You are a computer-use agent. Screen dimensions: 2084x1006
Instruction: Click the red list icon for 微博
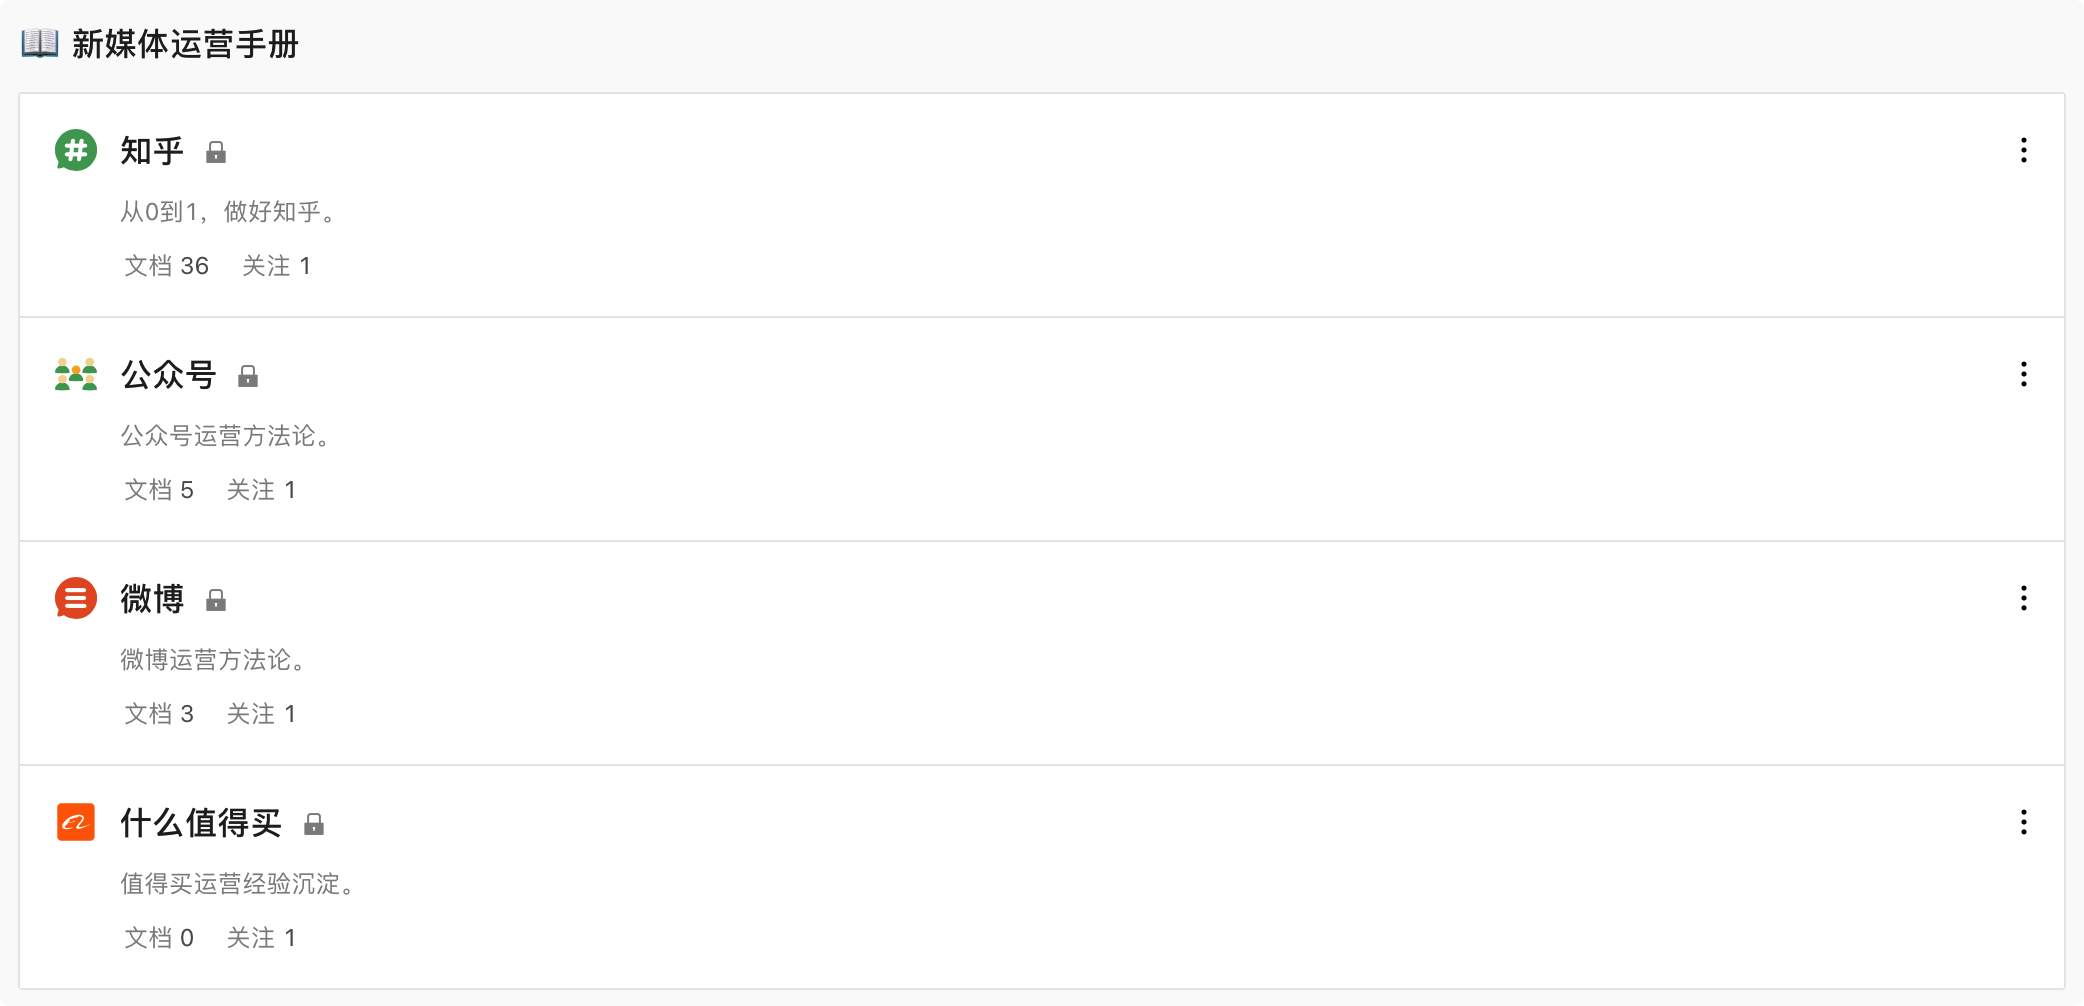click(76, 599)
